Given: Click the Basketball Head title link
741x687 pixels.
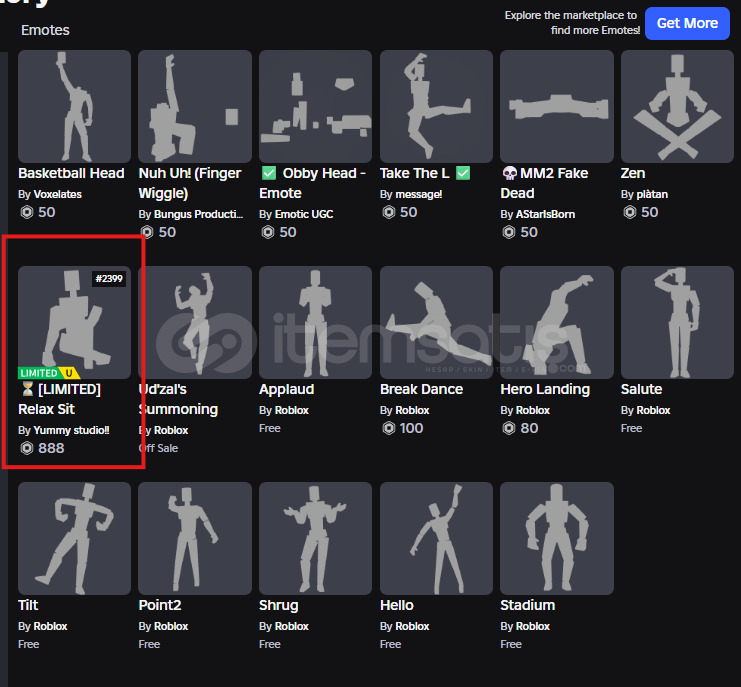Looking at the screenshot, I should [71, 173].
